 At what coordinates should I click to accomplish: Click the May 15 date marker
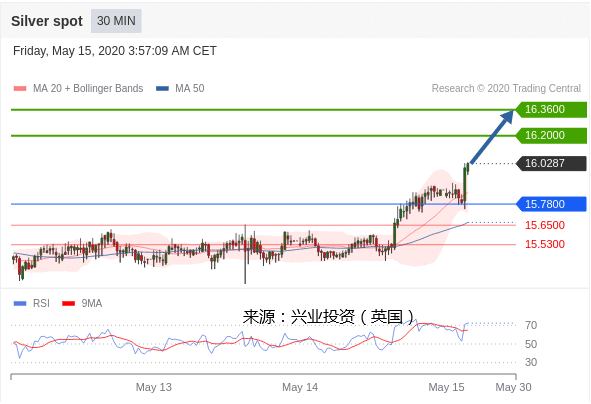(446, 387)
